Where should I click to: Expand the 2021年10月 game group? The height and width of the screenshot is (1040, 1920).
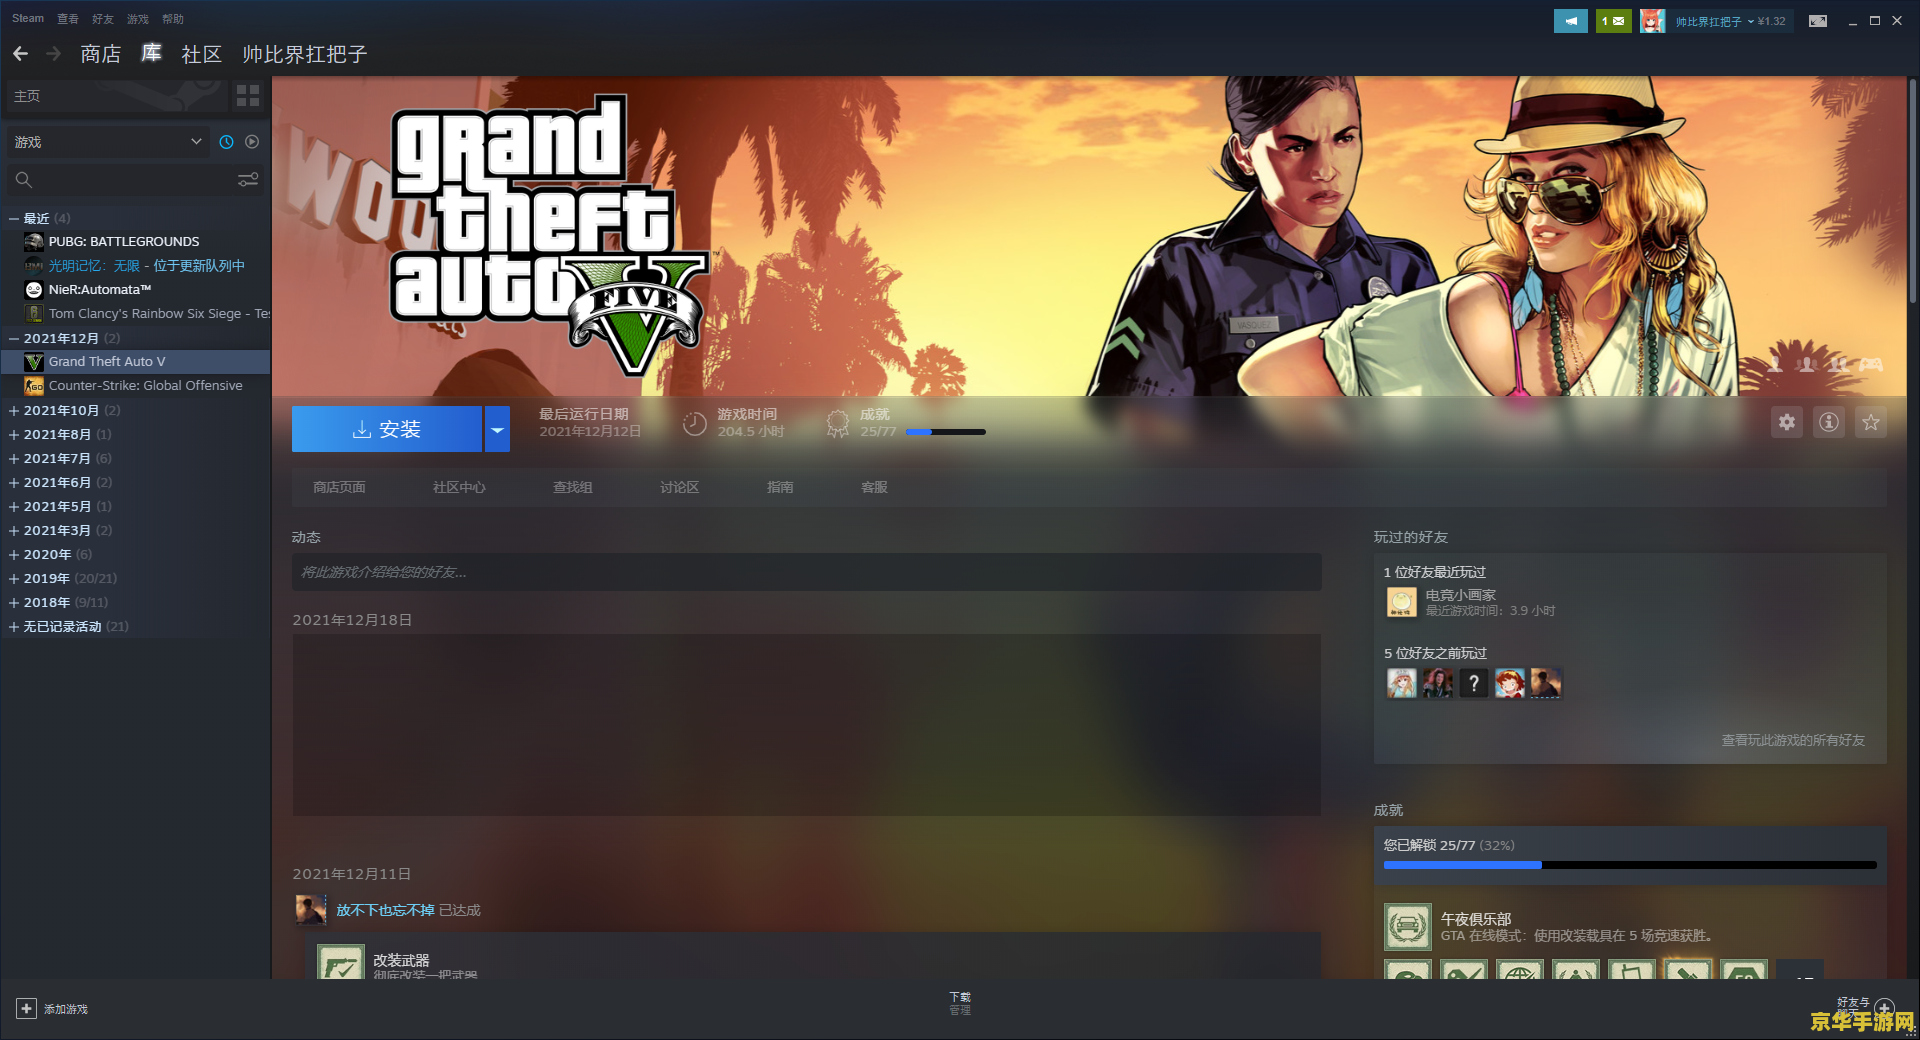click(x=14, y=410)
